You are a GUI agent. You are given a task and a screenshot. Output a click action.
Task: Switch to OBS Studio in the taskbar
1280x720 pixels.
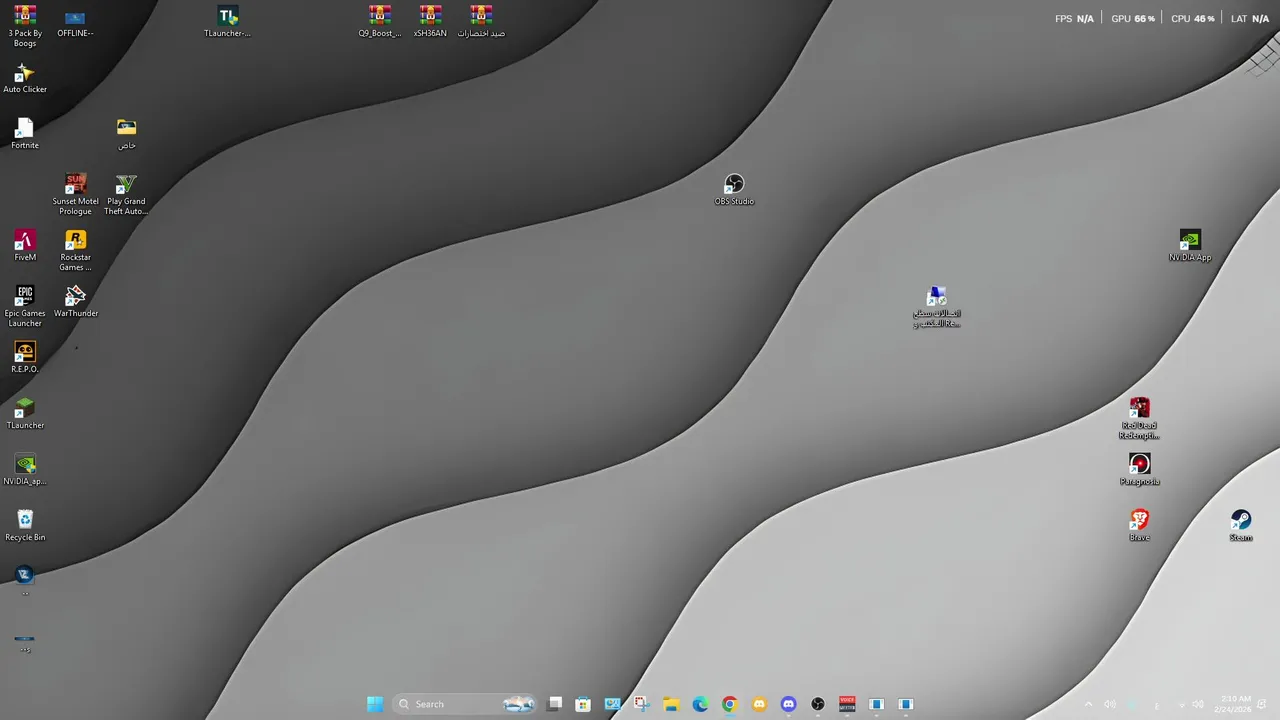pos(818,704)
